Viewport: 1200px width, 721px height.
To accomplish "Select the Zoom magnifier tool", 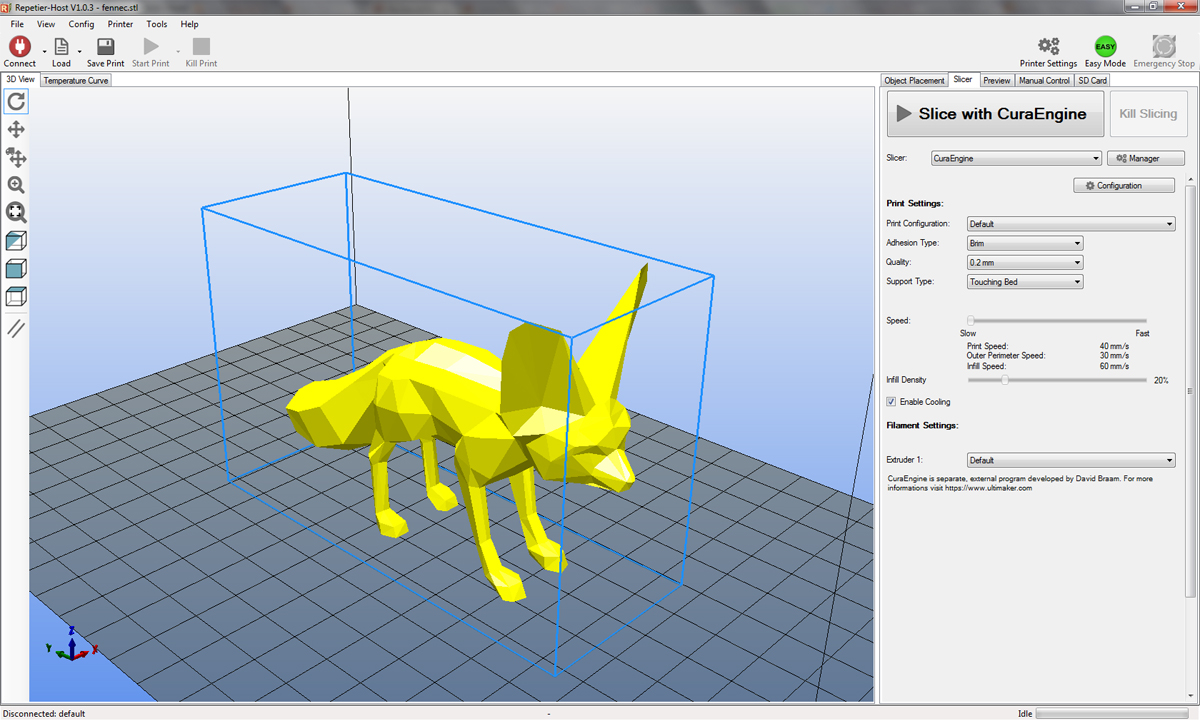I will click(x=16, y=185).
